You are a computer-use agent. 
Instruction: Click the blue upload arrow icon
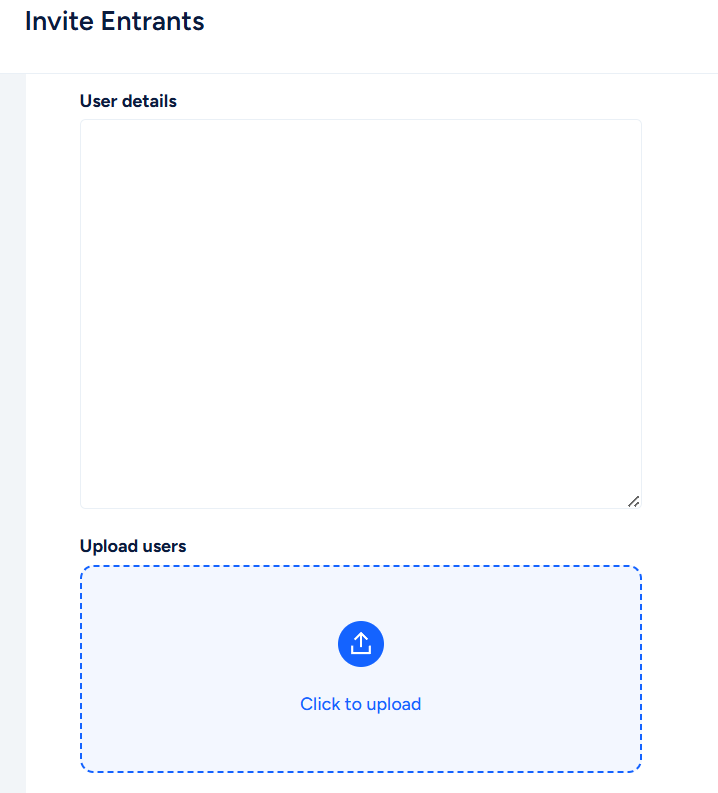click(x=361, y=643)
